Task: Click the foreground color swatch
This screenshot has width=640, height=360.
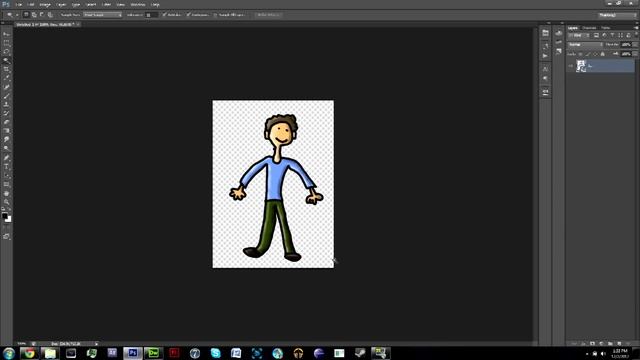Action: 4,216
